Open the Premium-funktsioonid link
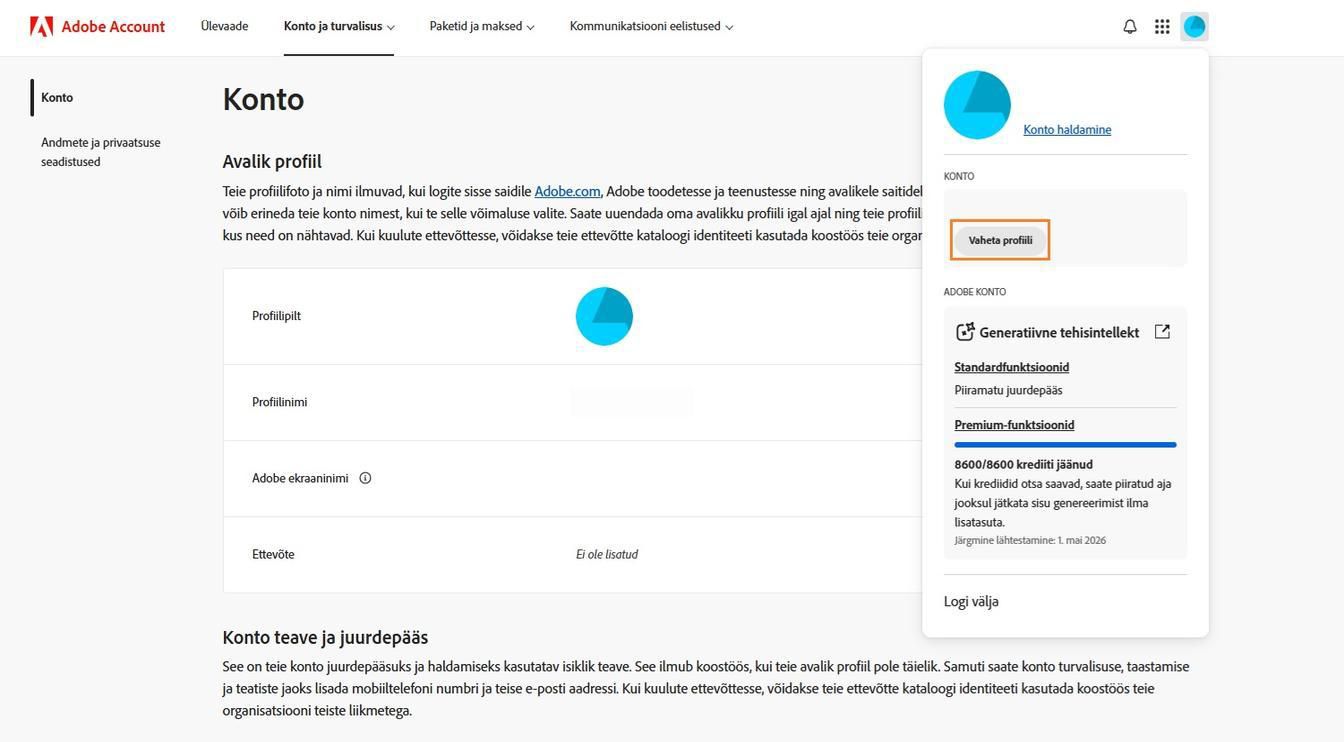 pos(1014,425)
